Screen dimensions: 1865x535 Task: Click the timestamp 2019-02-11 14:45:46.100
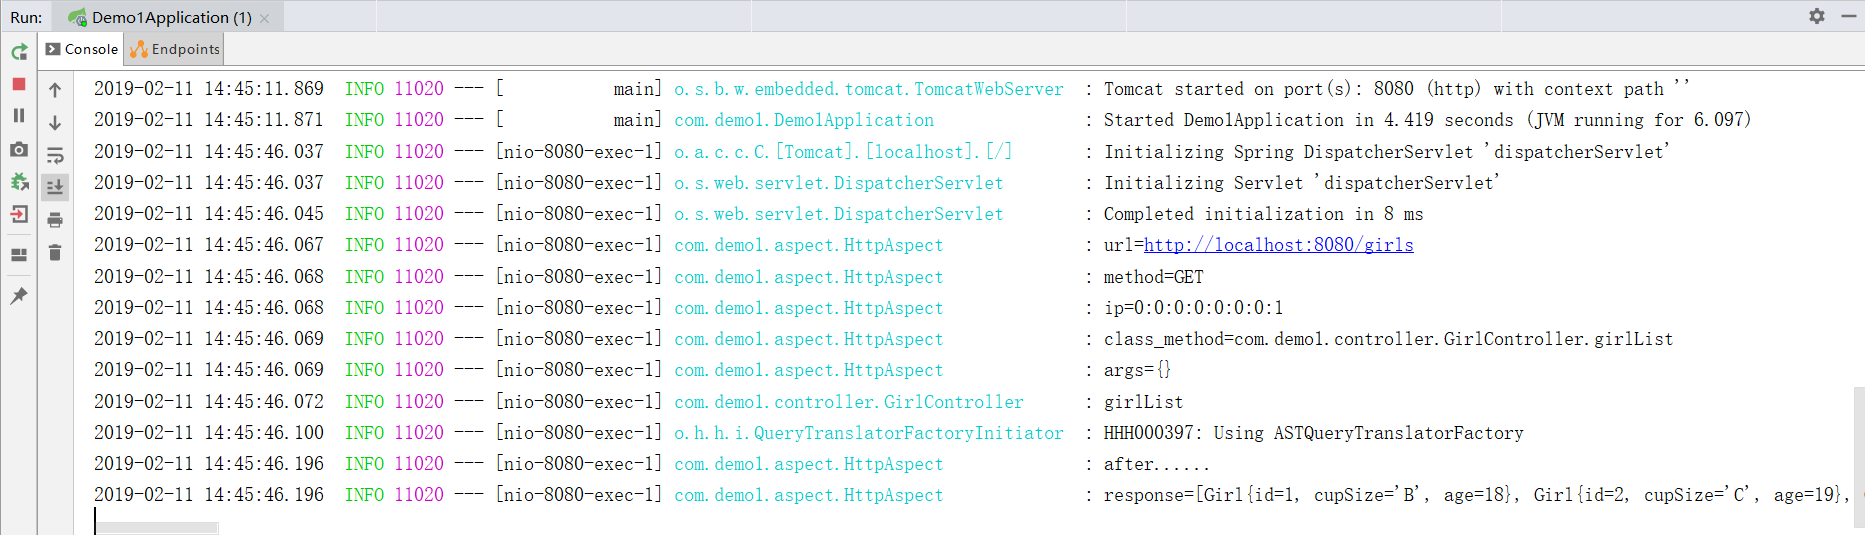[x=209, y=433]
